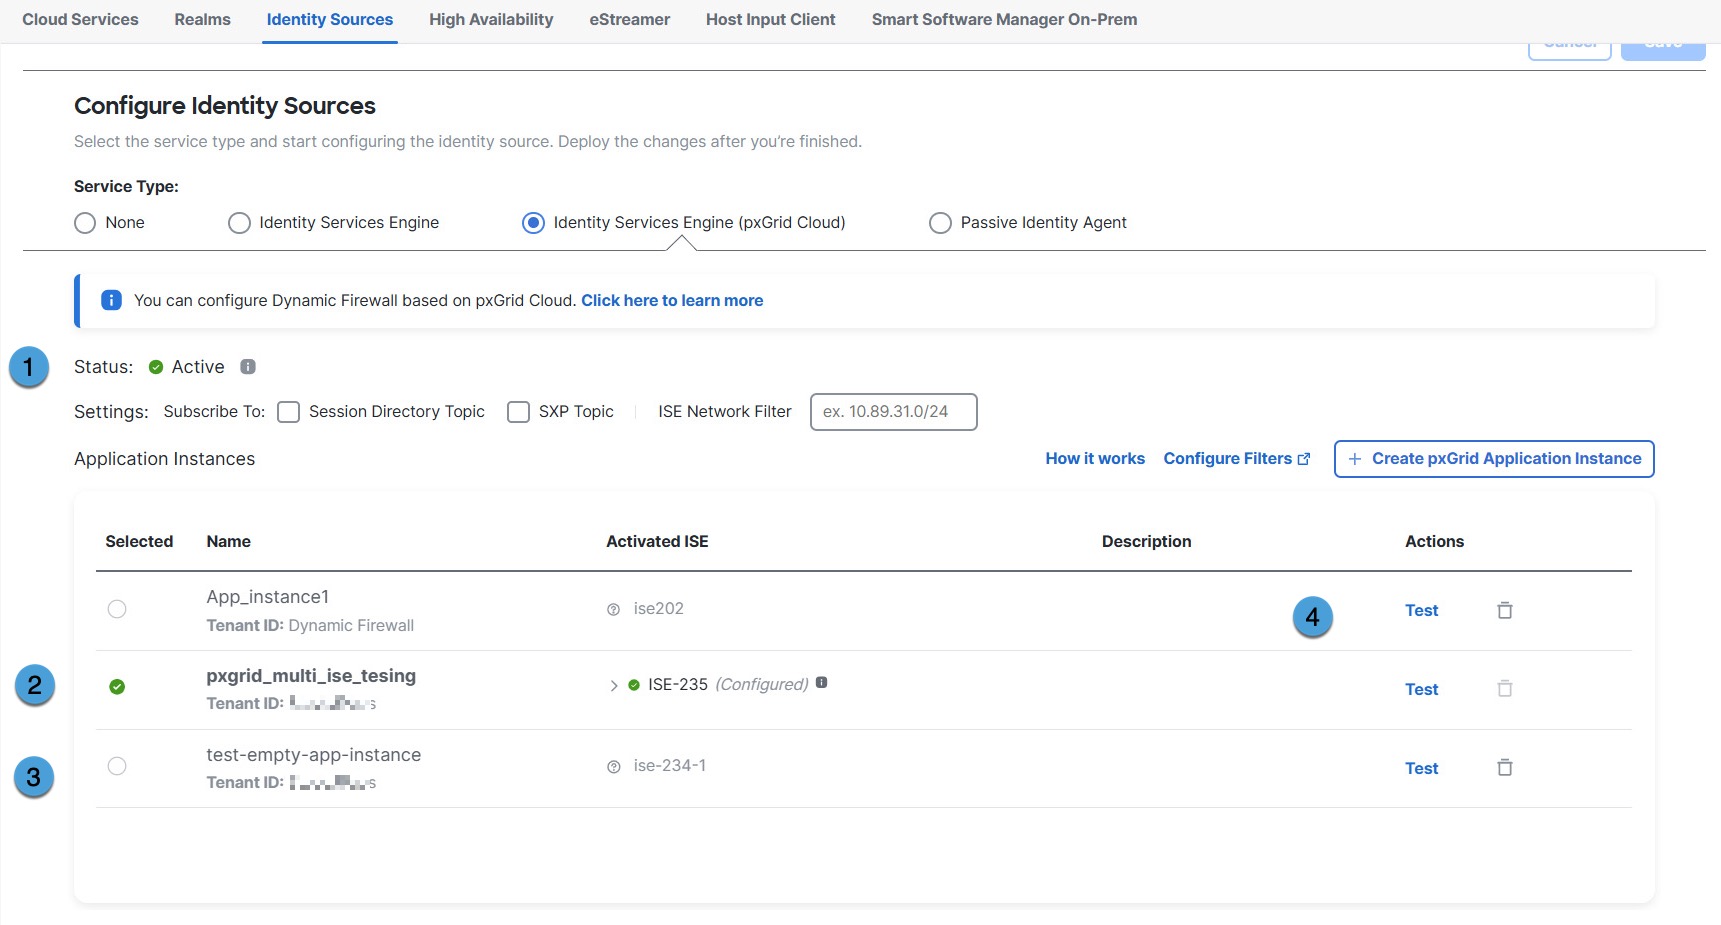Open the eStreamer tab
Image resolution: width=1721 pixels, height=925 pixels.
coord(629,20)
